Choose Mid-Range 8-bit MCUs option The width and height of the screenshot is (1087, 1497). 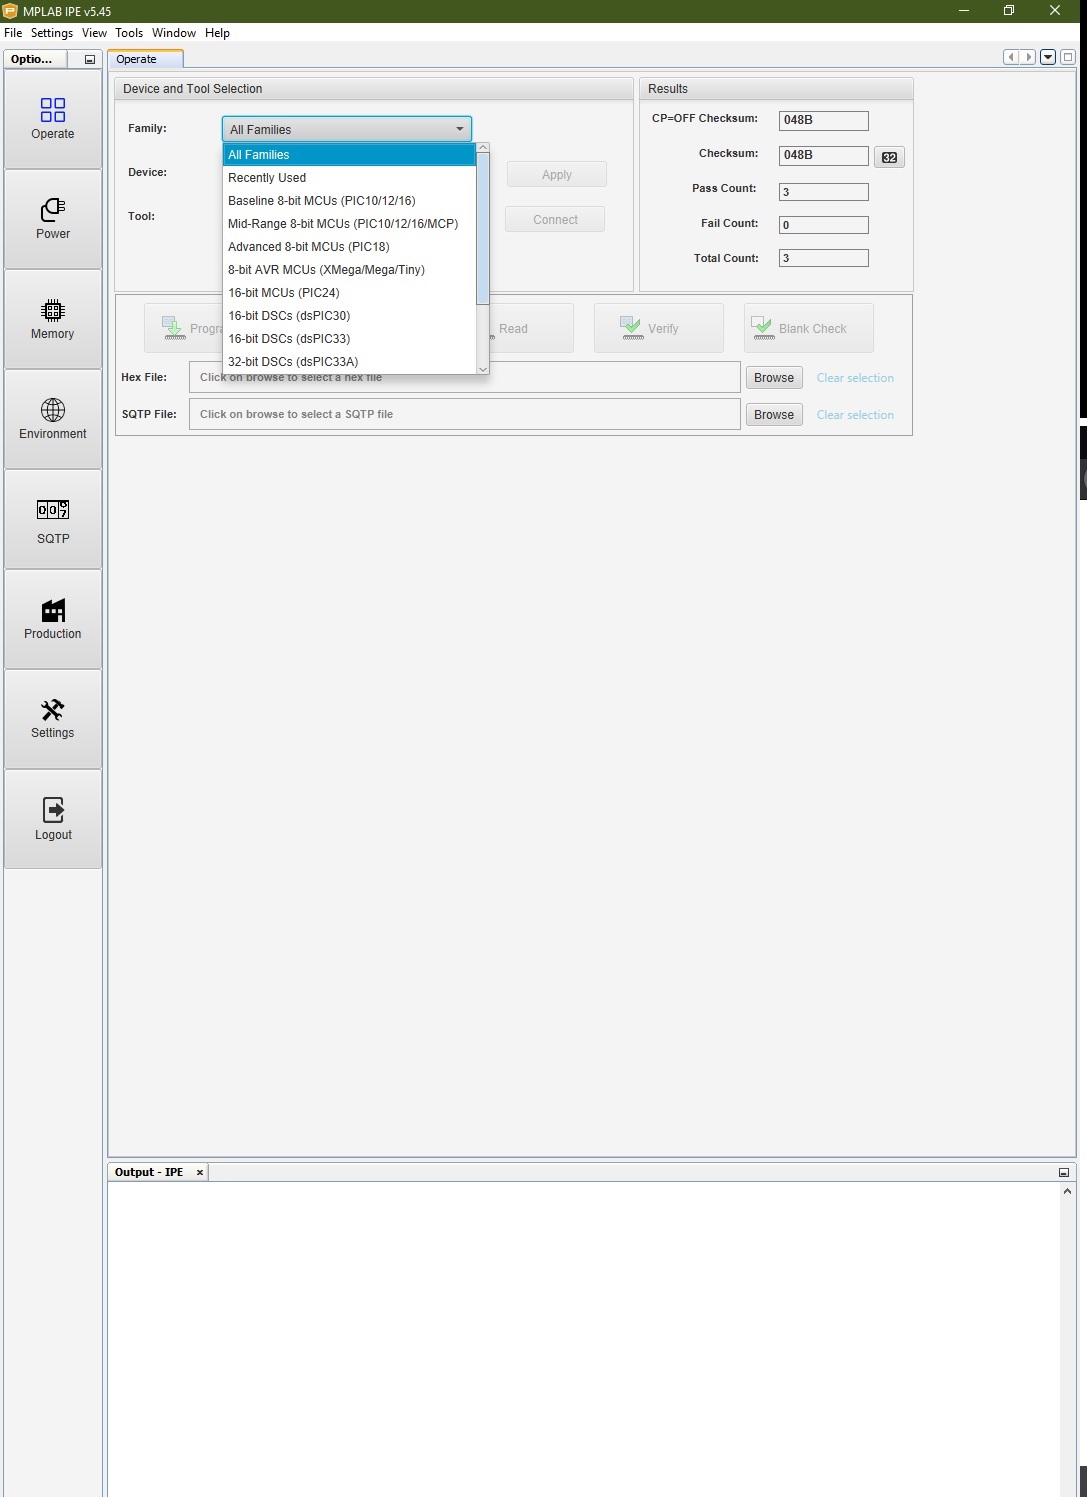349,224
